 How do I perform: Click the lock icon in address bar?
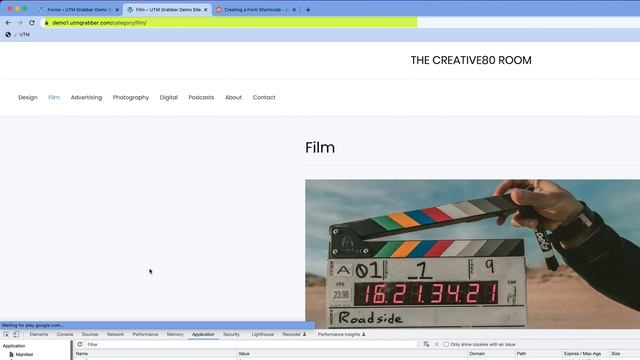coord(47,23)
